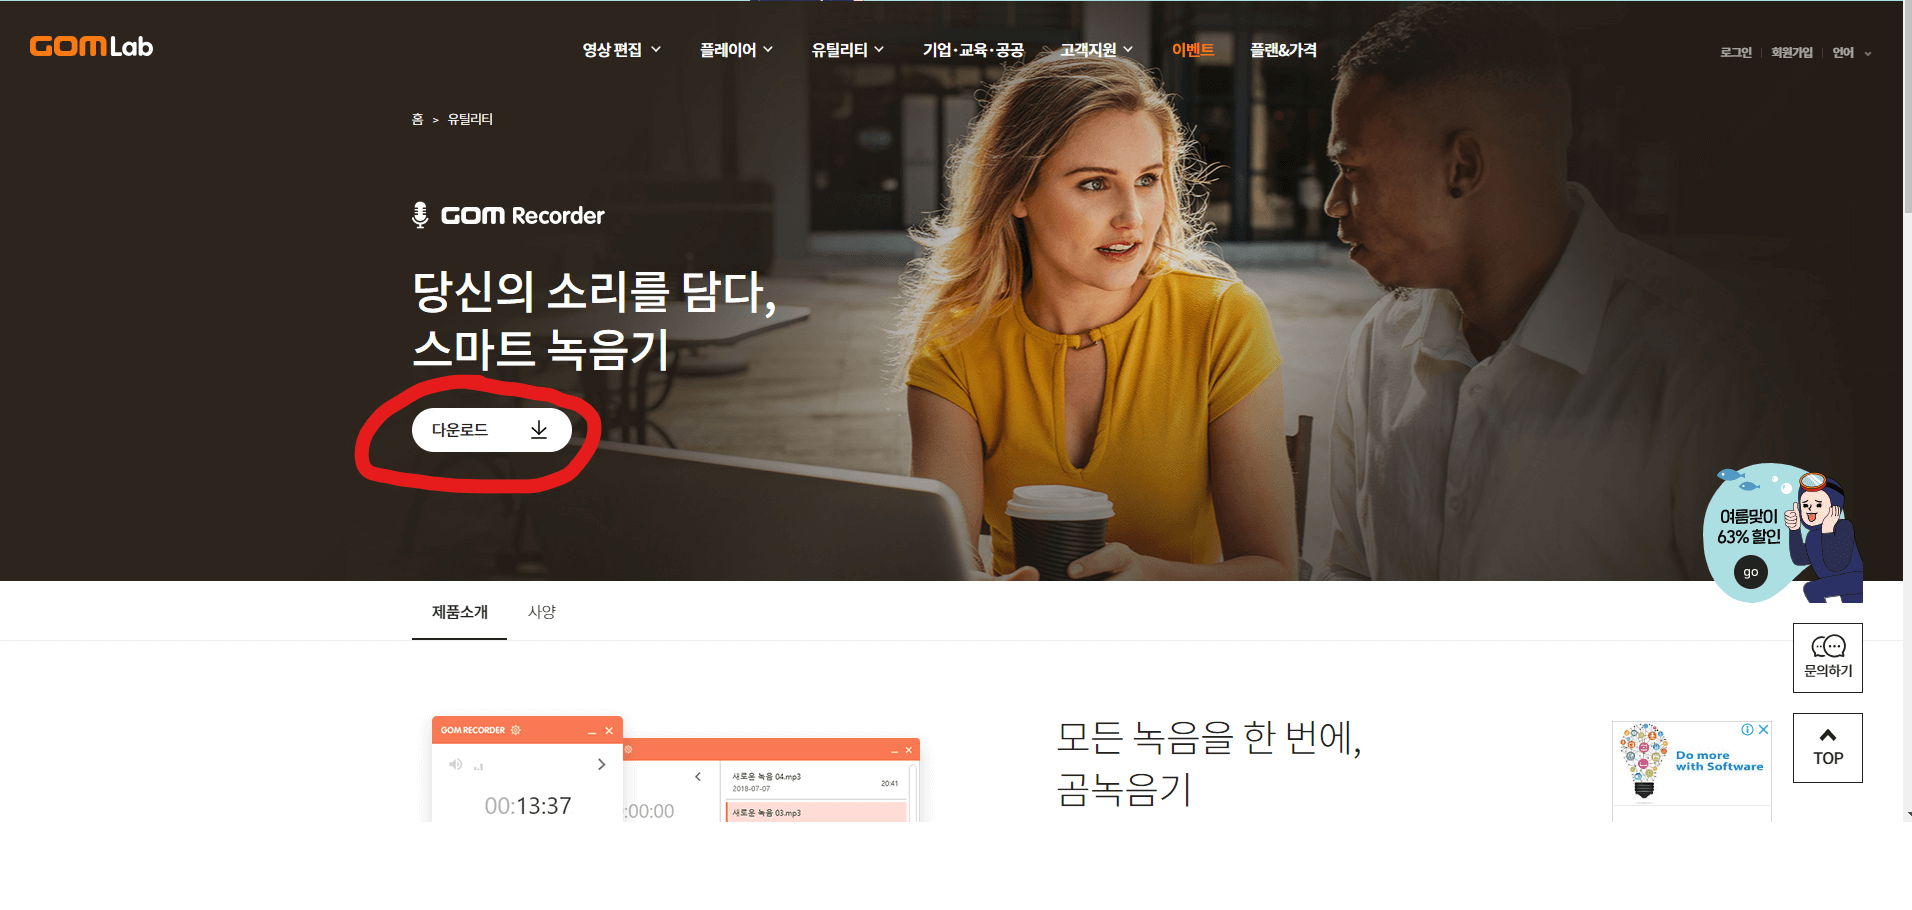Click the GOM Lab logo
The width and height of the screenshot is (1912, 910).
[91, 46]
